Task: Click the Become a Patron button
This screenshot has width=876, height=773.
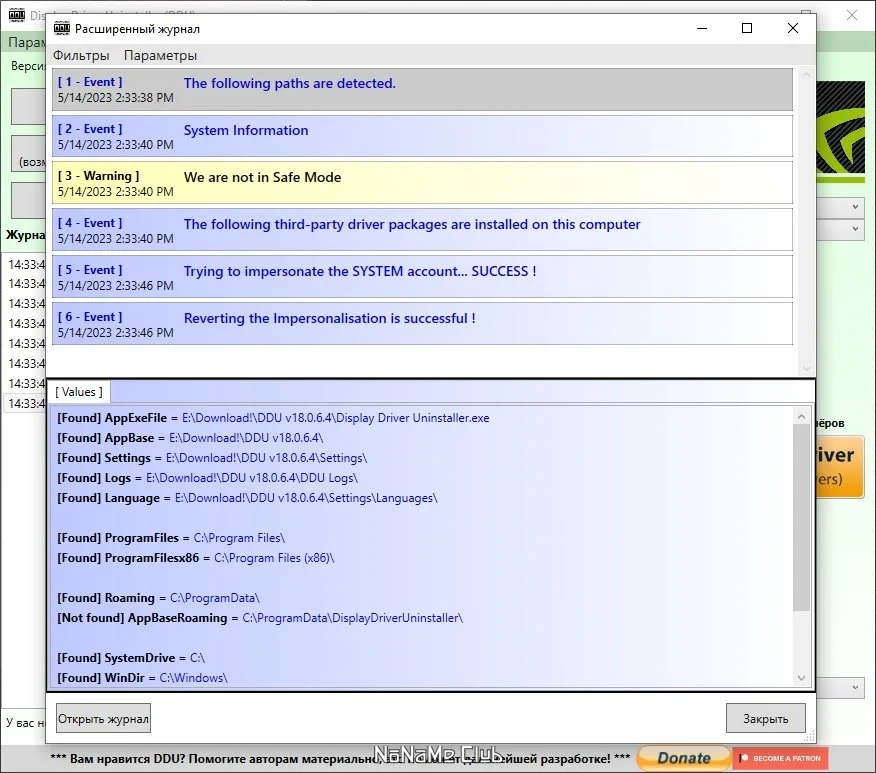Action: [x=780, y=758]
